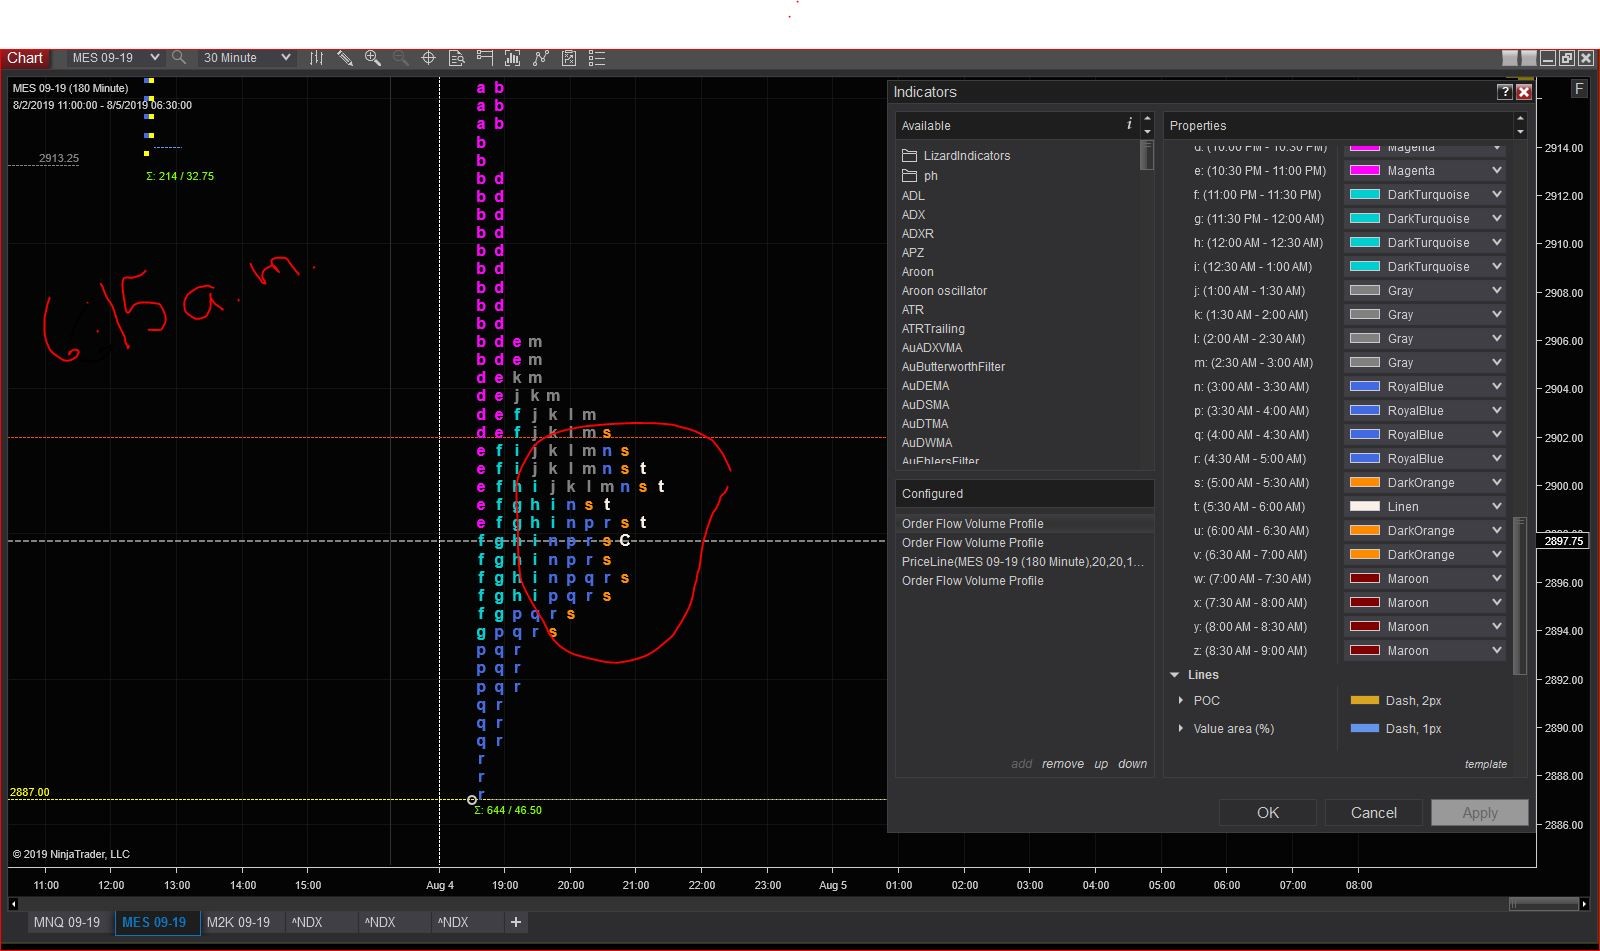Click the Maroon swatch for z: (8:30 AM - 9:00 AM)

(x=1365, y=651)
